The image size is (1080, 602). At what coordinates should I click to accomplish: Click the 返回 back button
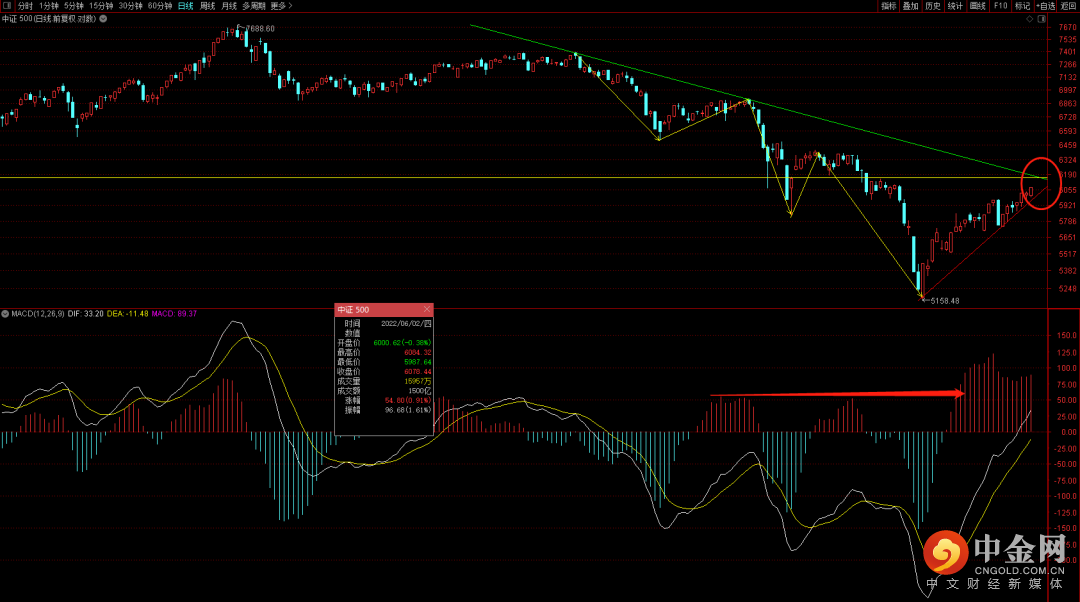point(1069,6)
